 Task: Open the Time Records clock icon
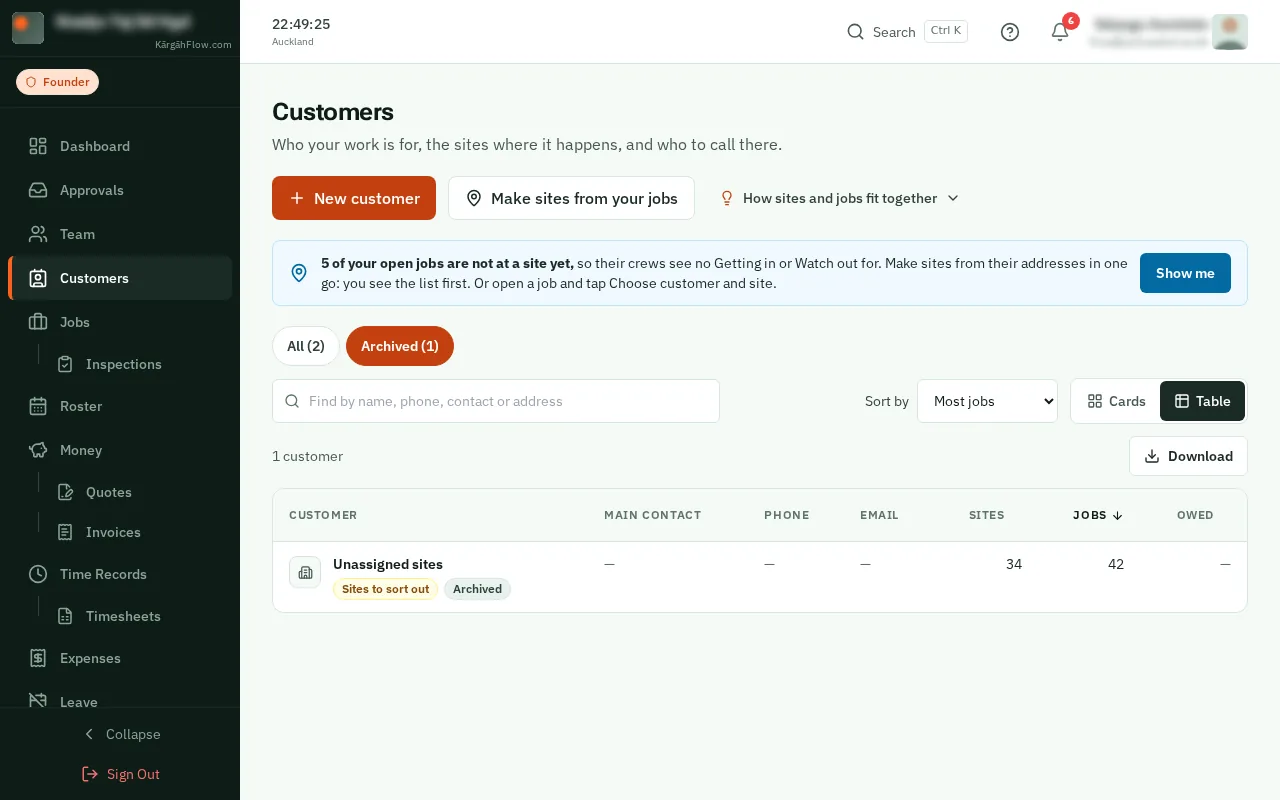[38, 574]
